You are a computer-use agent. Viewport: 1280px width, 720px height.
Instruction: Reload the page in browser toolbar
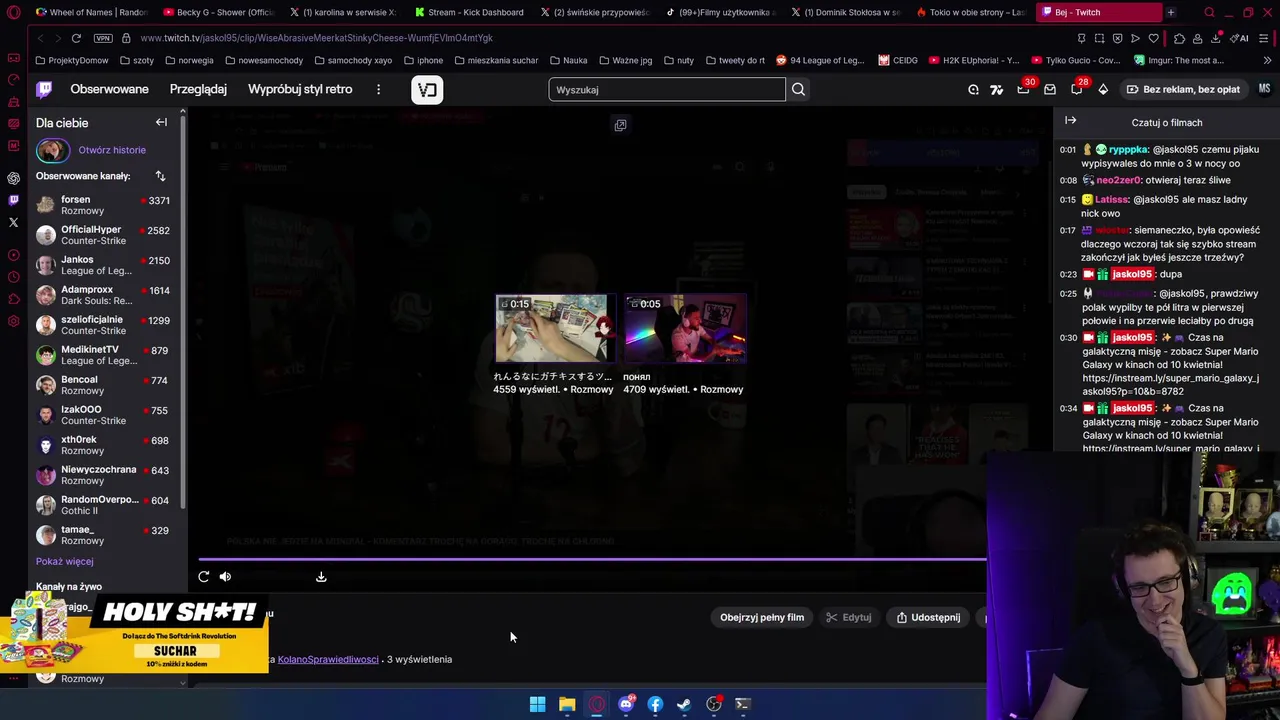[76, 38]
